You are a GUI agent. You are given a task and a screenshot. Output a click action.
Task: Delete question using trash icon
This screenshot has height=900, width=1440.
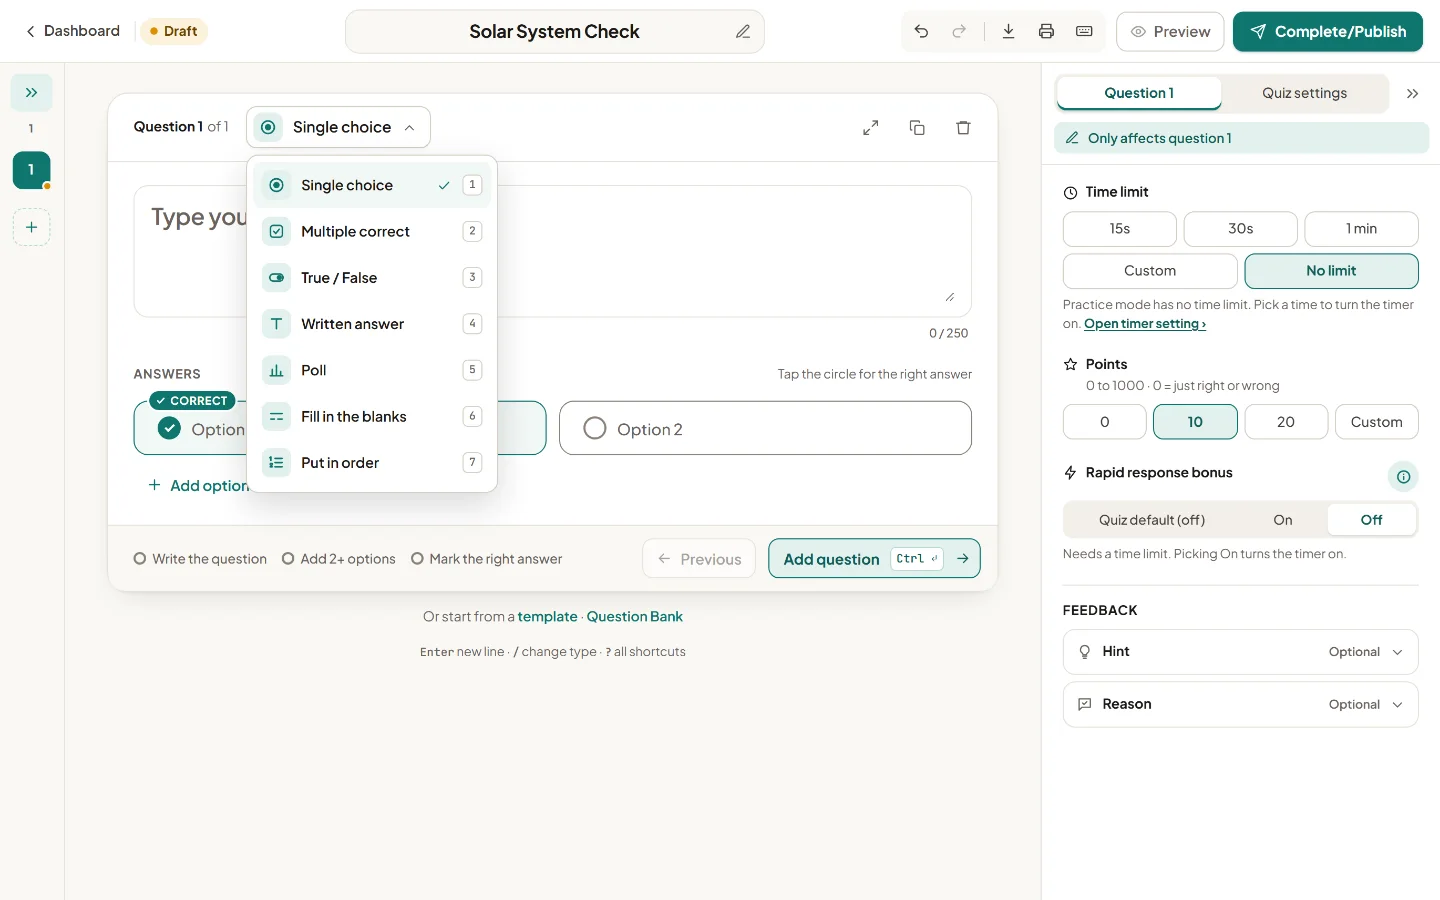(963, 128)
